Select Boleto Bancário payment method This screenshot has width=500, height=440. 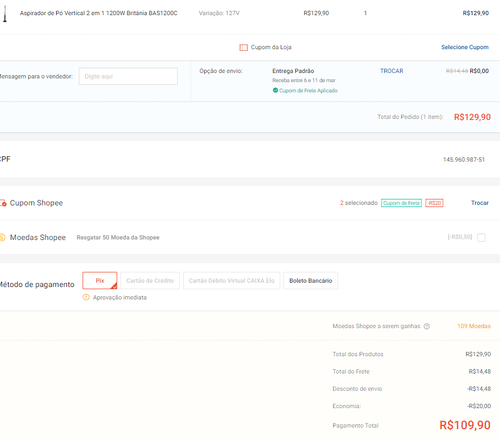(310, 280)
